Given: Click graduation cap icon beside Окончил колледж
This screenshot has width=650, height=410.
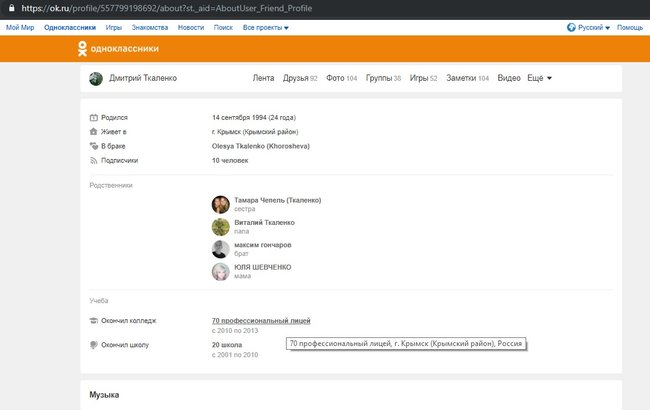Looking at the screenshot, I should (94, 320).
